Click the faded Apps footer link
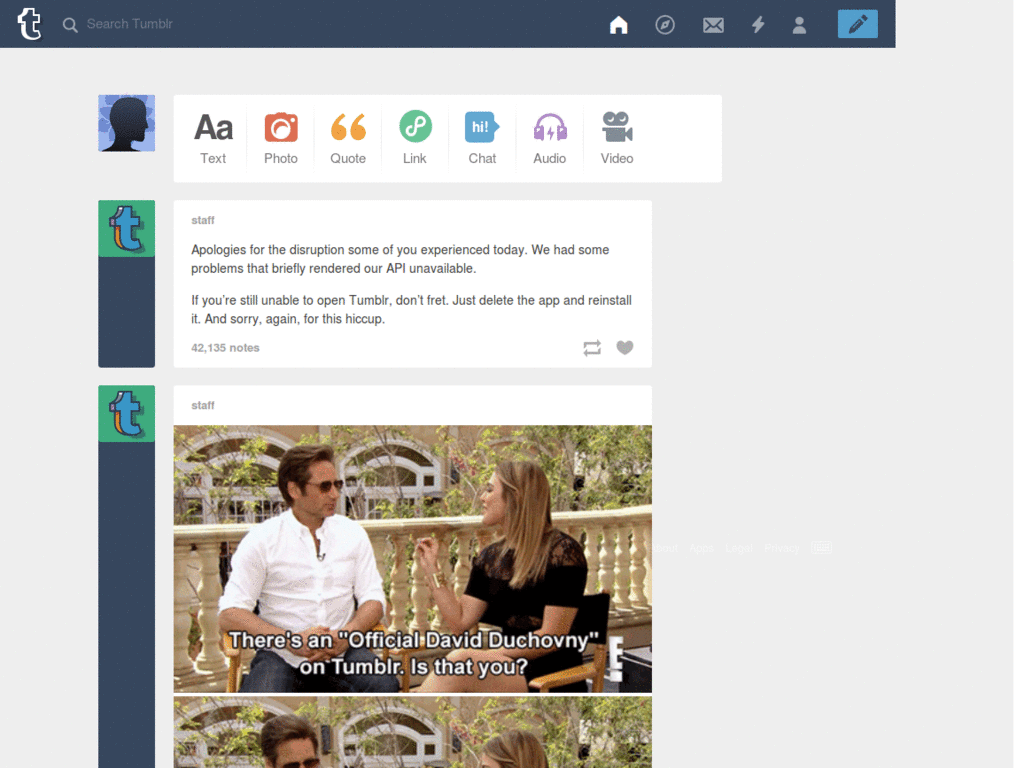Viewport: 1024px width, 768px height. tap(701, 548)
